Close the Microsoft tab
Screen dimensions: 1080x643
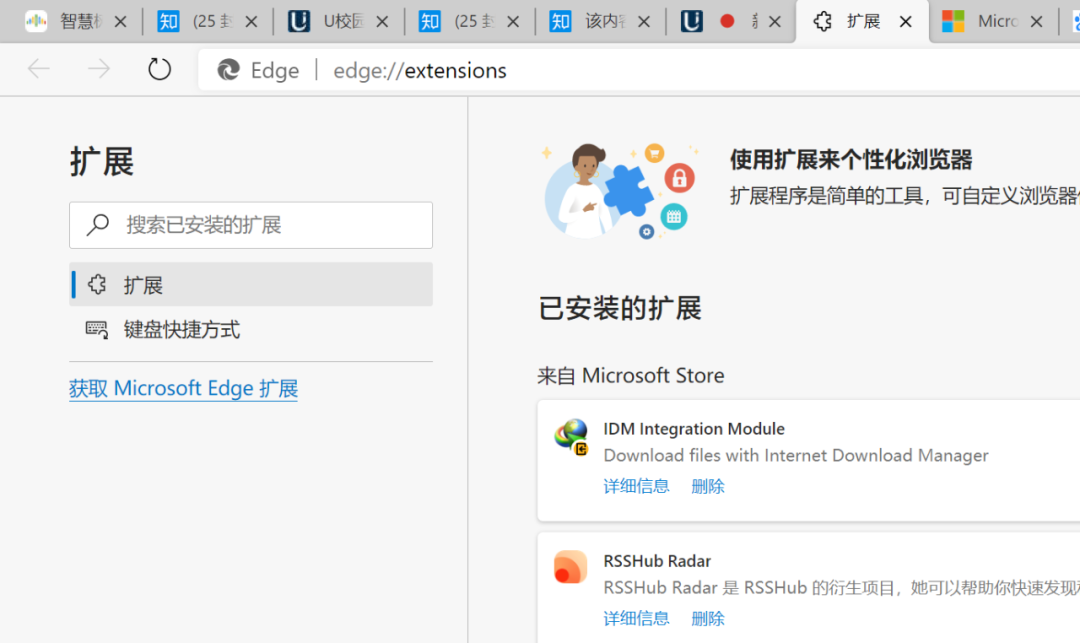(1037, 22)
